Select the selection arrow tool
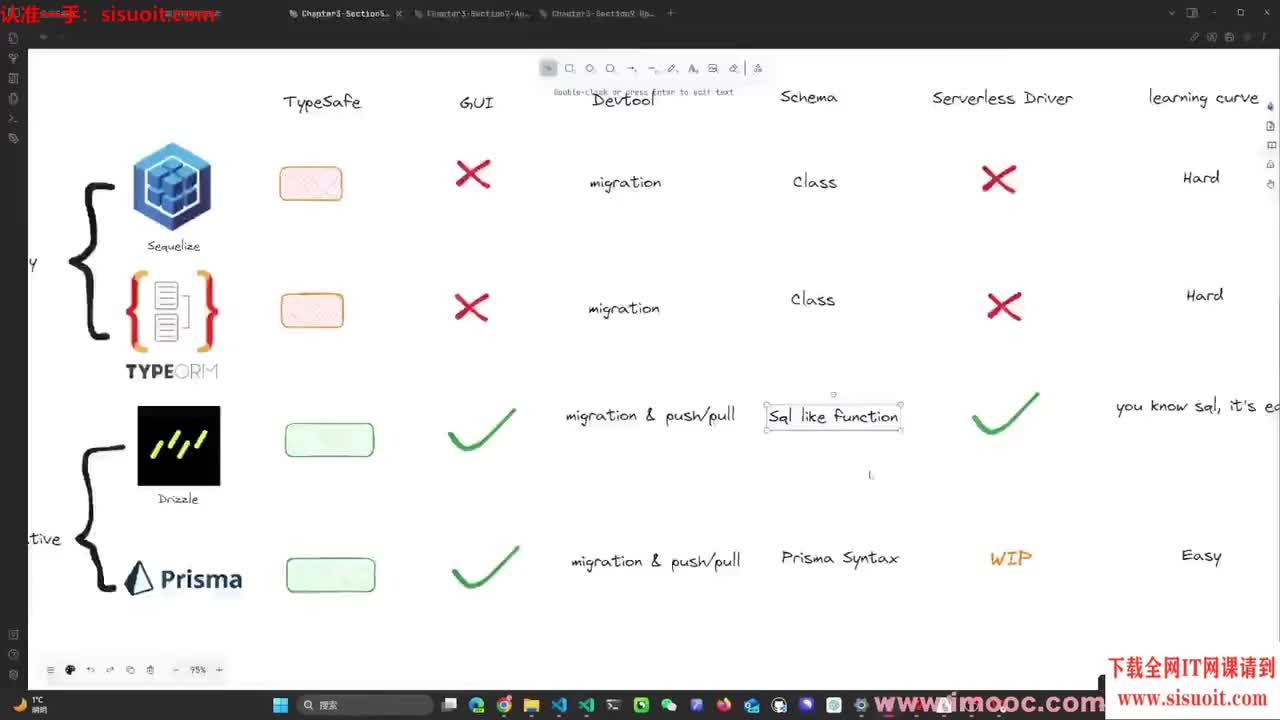 (548, 68)
